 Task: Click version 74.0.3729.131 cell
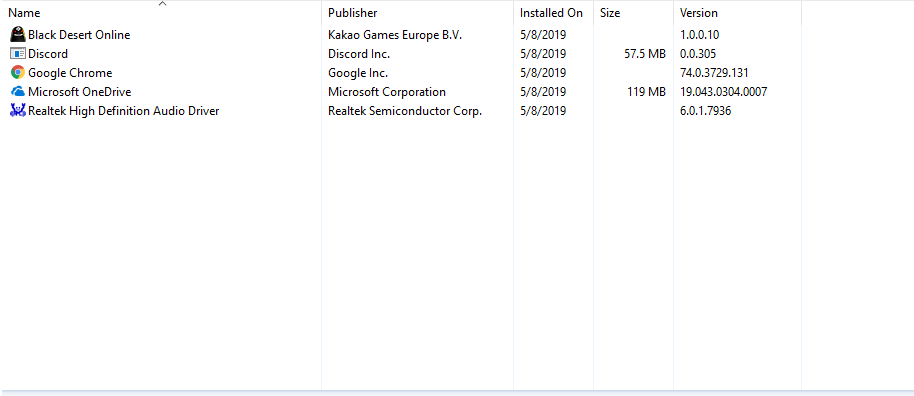715,73
